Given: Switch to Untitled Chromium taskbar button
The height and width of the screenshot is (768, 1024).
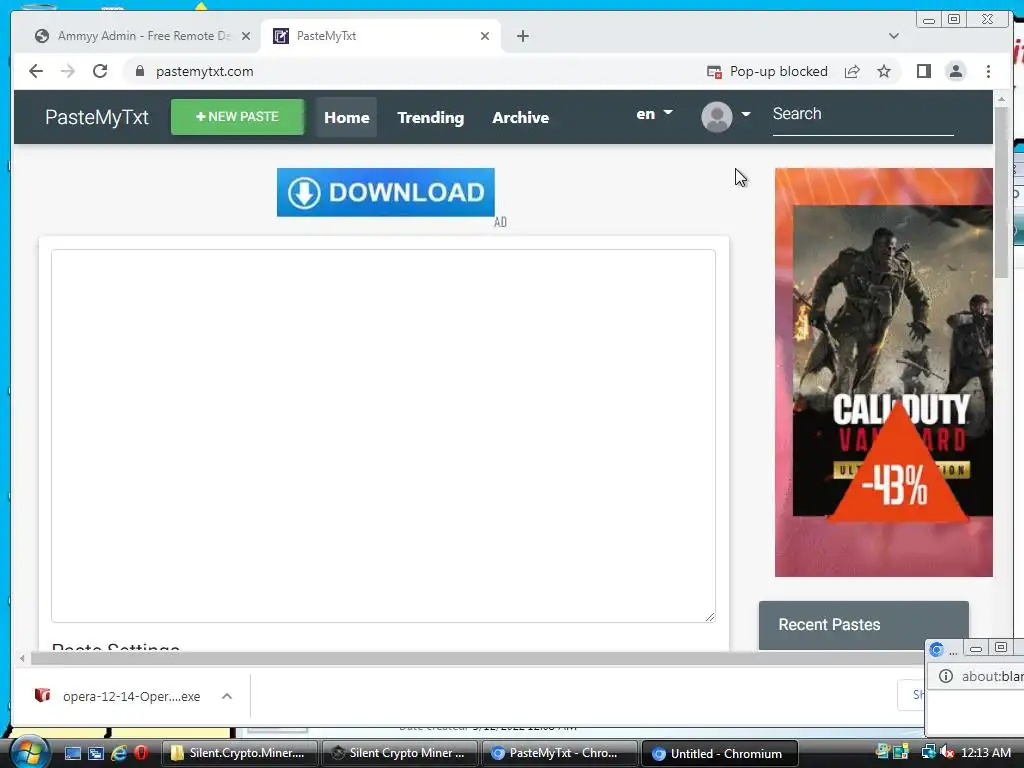Looking at the screenshot, I should tap(720, 753).
